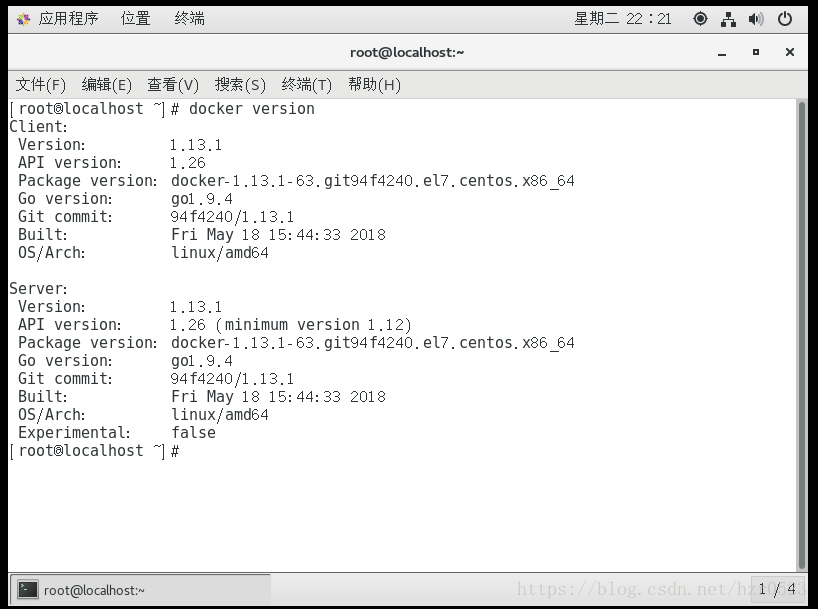This screenshot has height=609, width=818.
Task: Click Client 'Git commit:' label
Action: pyautogui.click(x=65, y=217)
